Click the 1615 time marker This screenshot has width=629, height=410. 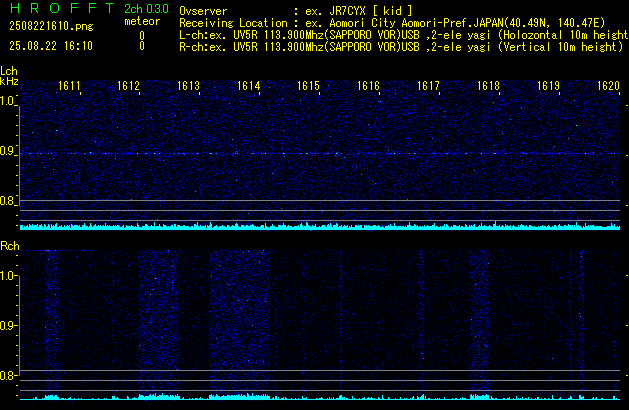[x=308, y=86]
